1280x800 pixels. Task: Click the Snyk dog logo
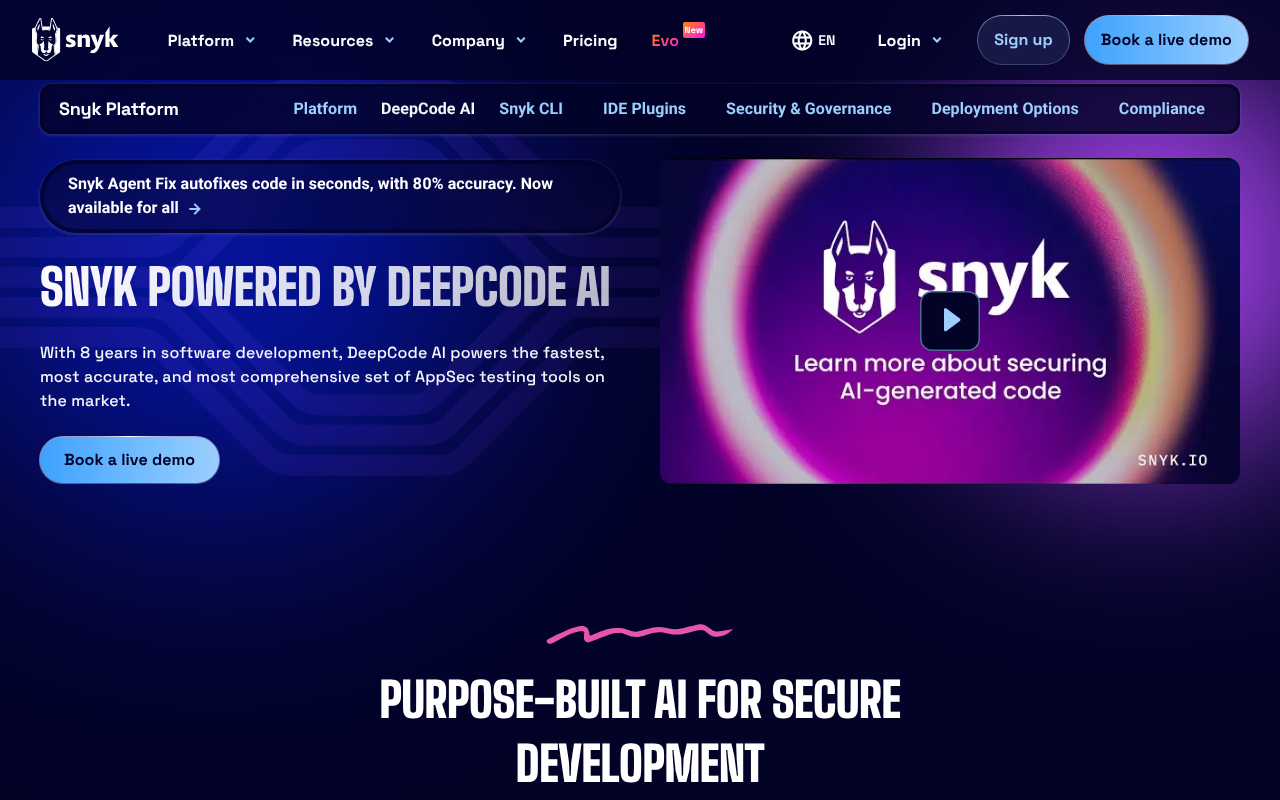click(46, 40)
